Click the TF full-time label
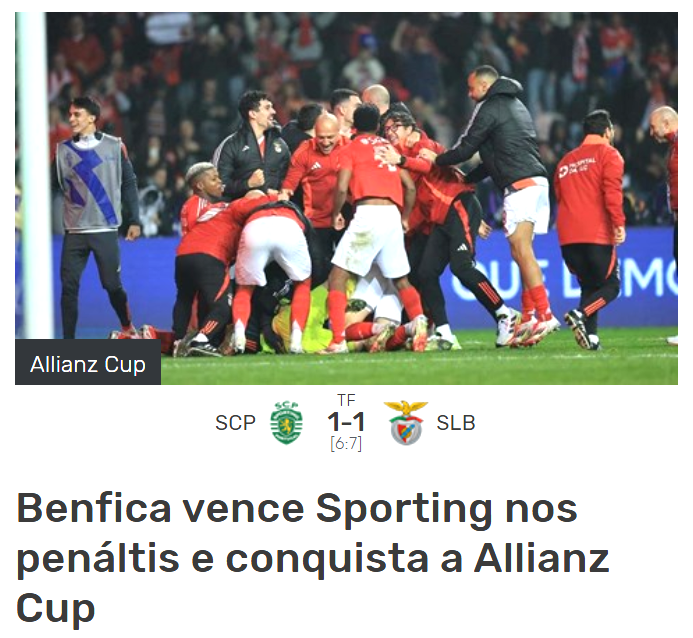This screenshot has width=693, height=638. (x=346, y=400)
